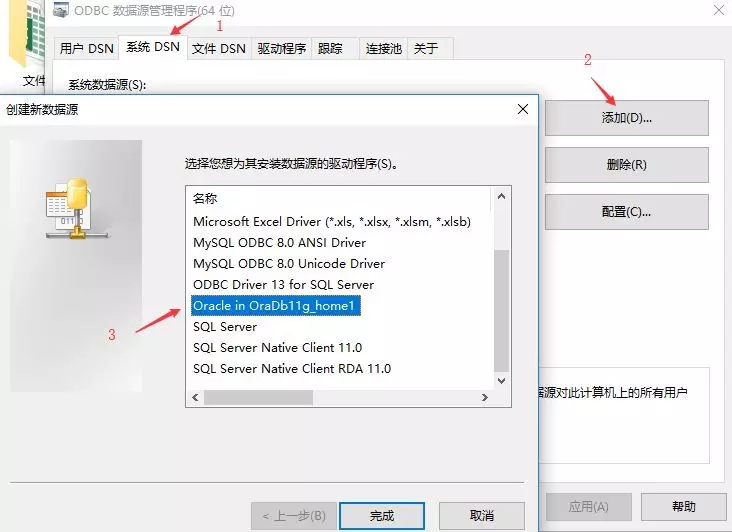Click the 帮助 button
Image resolution: width=732 pixels, height=532 pixels.
point(684,507)
